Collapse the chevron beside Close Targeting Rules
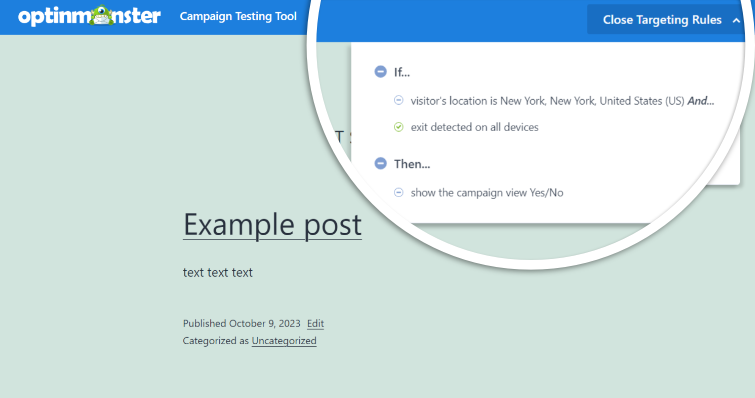Viewport: 755px width, 398px height. (736, 20)
